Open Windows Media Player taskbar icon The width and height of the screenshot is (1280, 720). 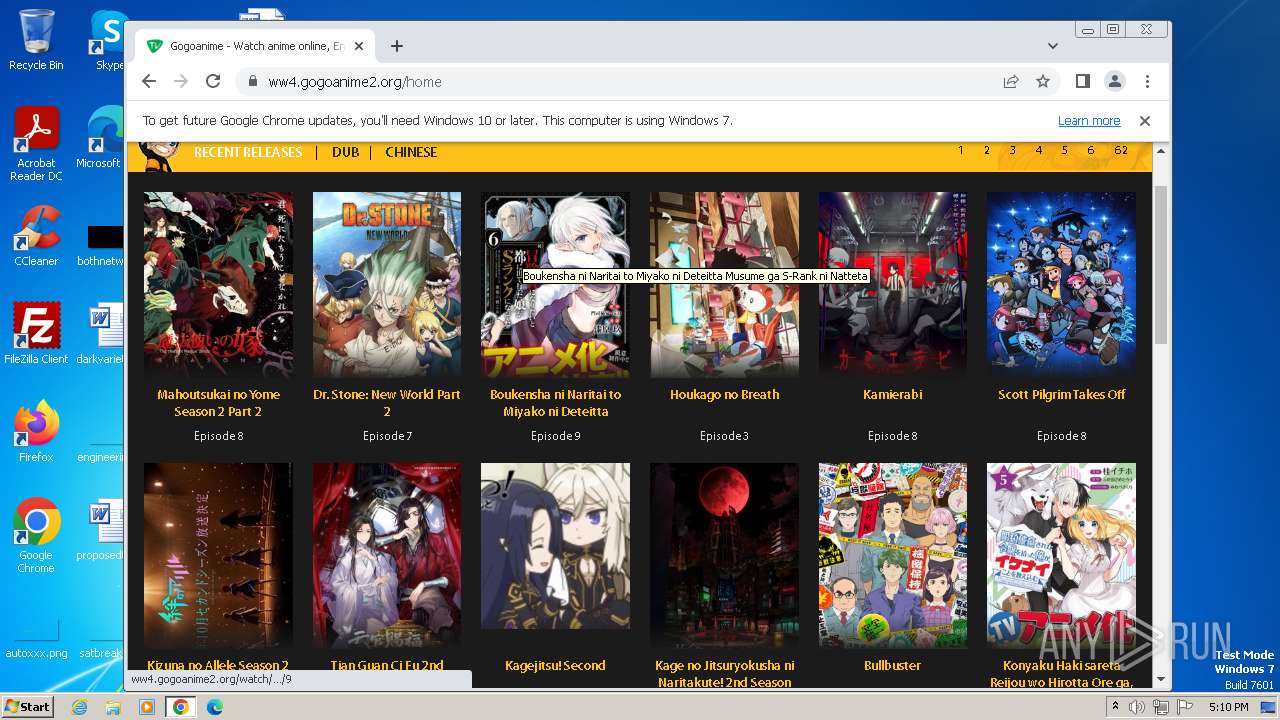(x=147, y=707)
